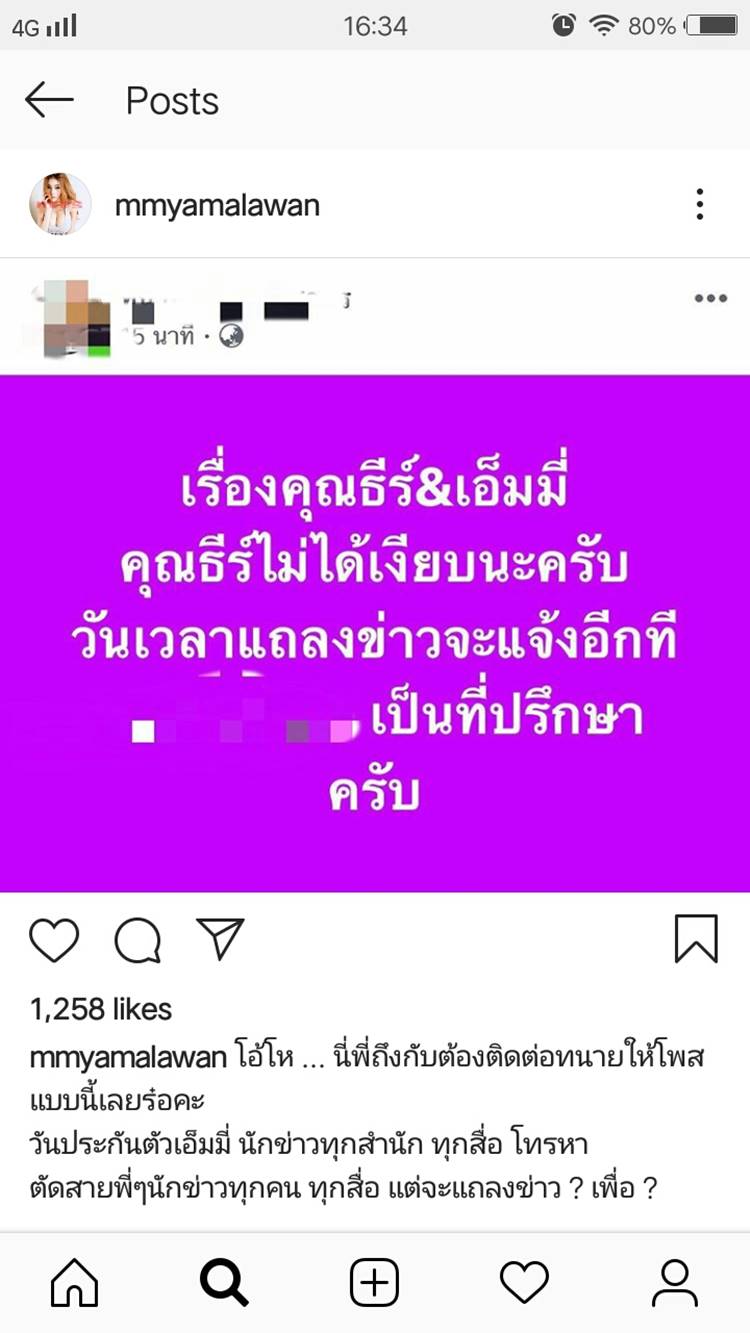Open the Search tab in bottom bar
This screenshot has height=1333, width=750.
(224, 1282)
